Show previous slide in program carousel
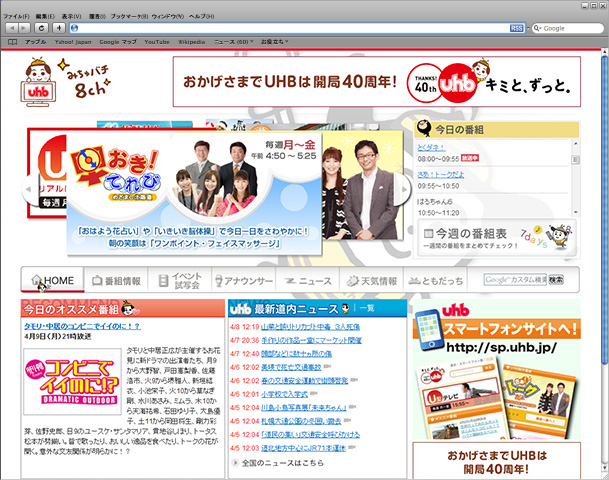 (28, 189)
